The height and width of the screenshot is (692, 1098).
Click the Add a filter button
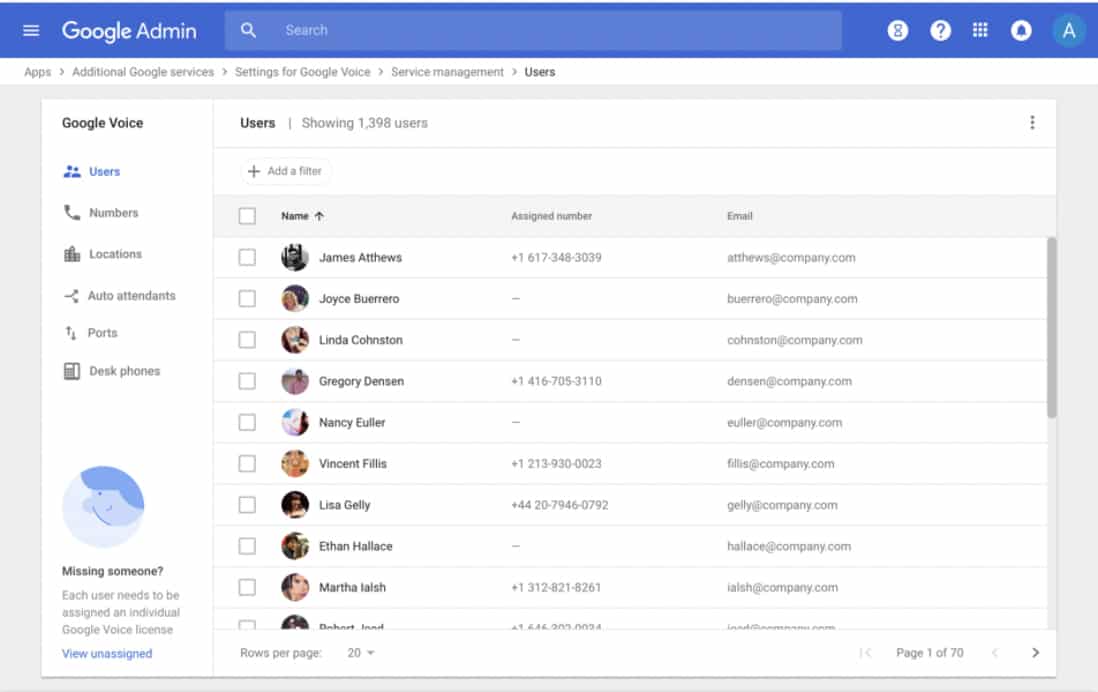286,171
